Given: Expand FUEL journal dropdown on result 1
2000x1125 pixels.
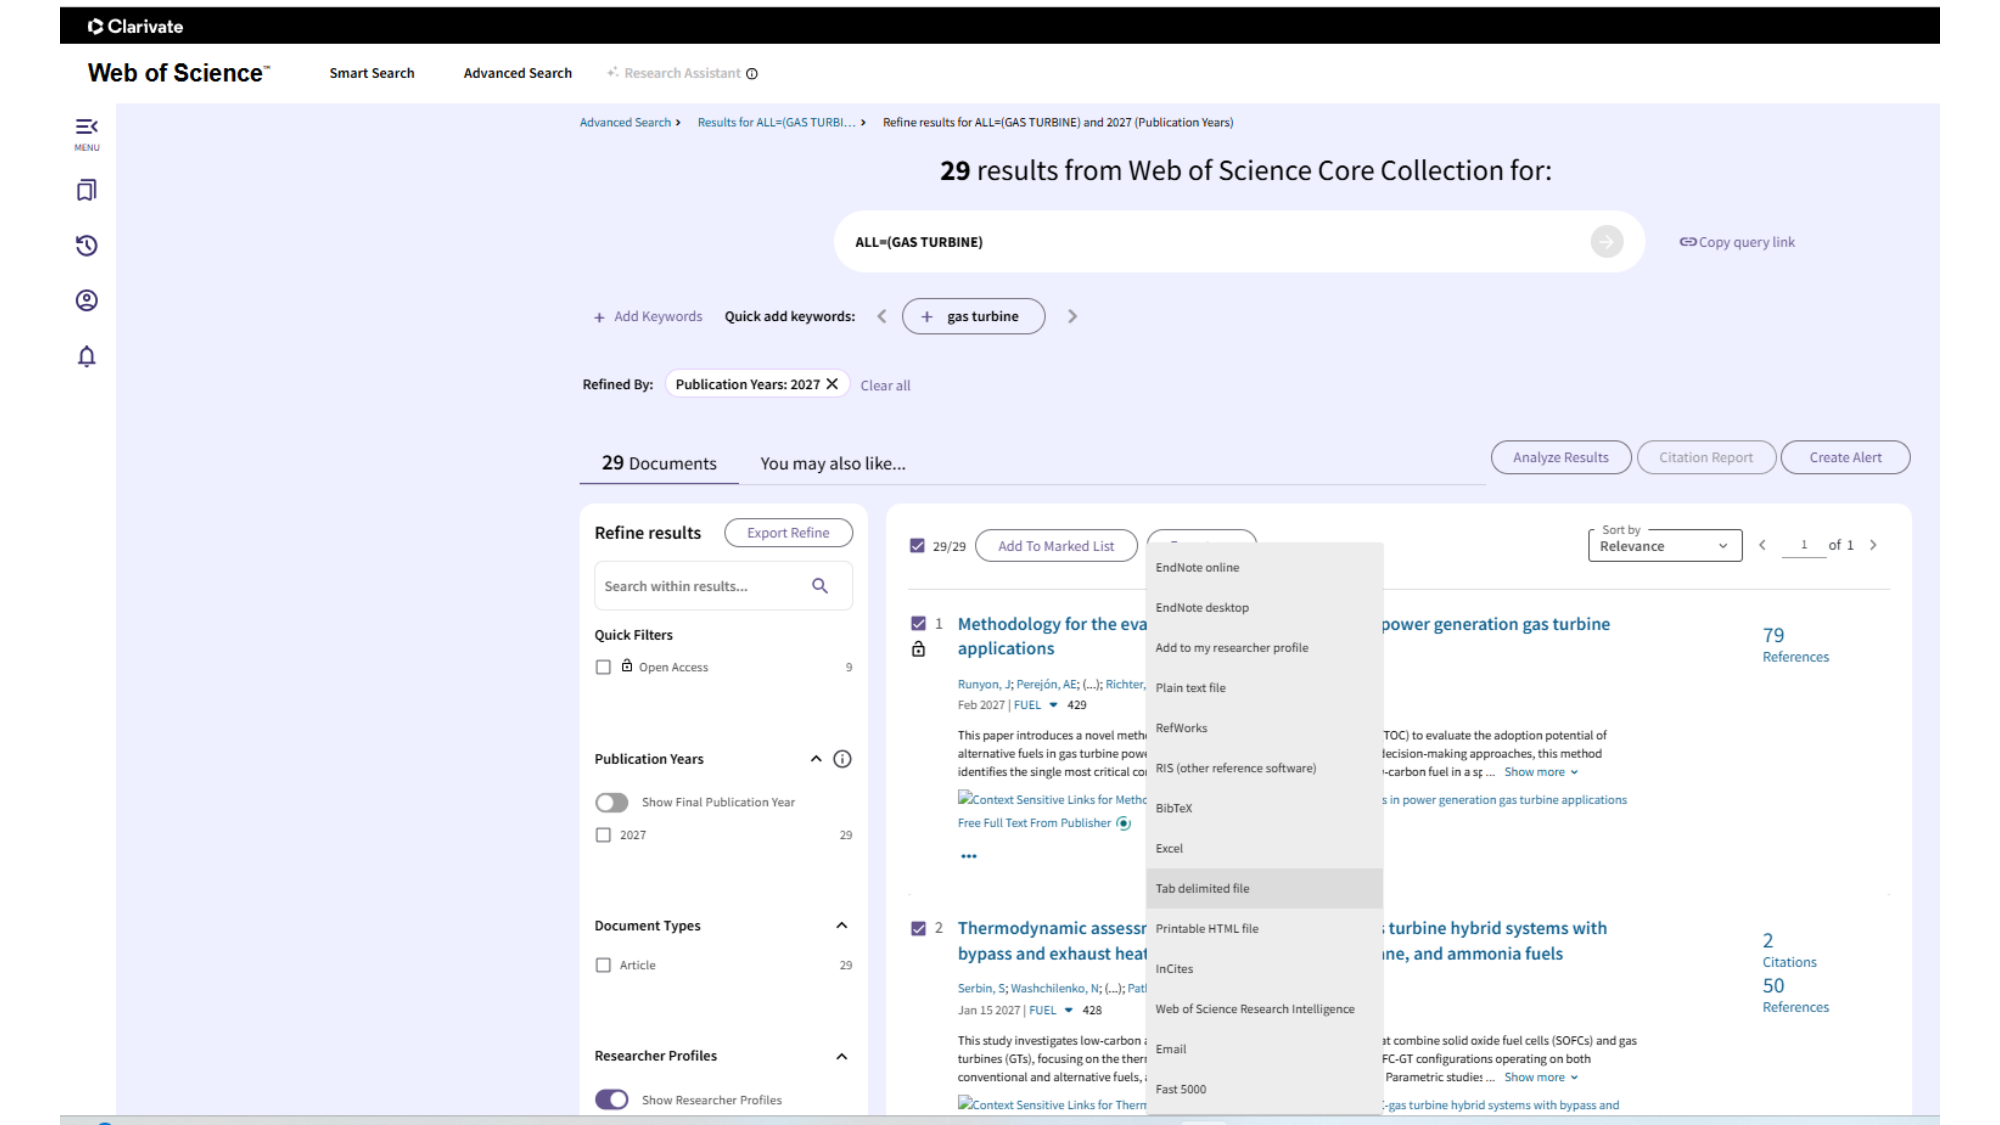Looking at the screenshot, I should pyautogui.click(x=1053, y=705).
